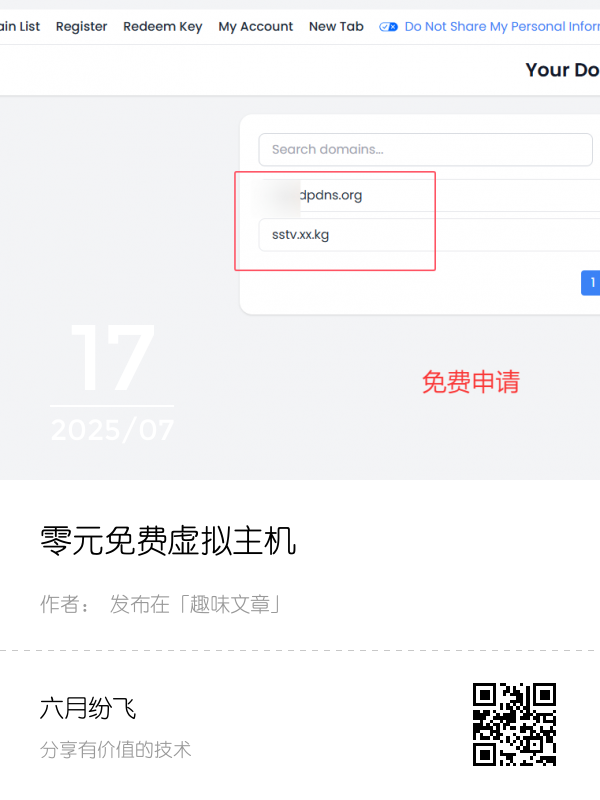
Task: Click the 2025/07 date label
Action: (112, 430)
